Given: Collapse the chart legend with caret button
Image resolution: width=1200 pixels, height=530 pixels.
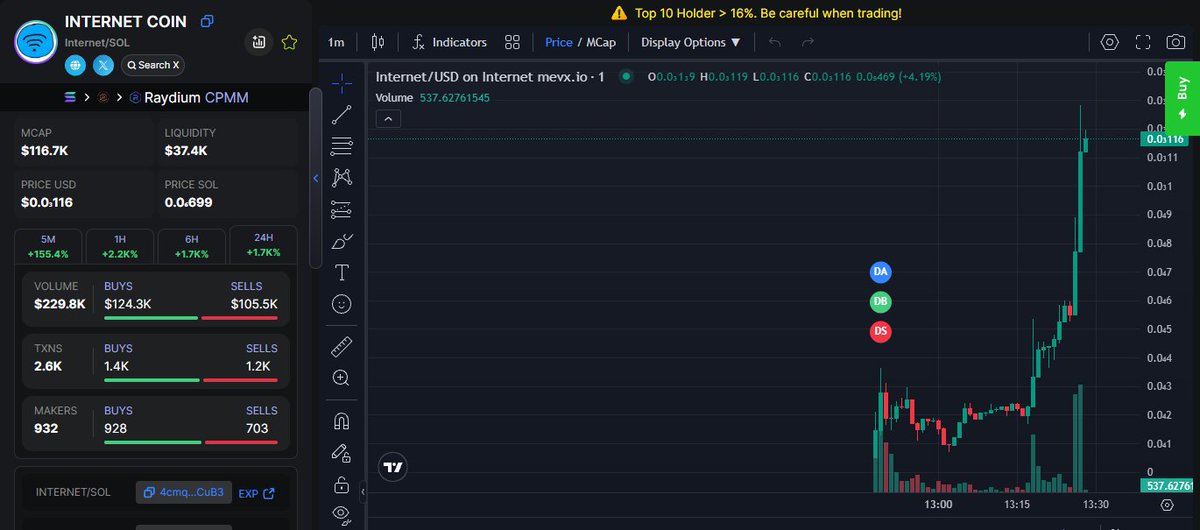Looking at the screenshot, I should [388, 118].
